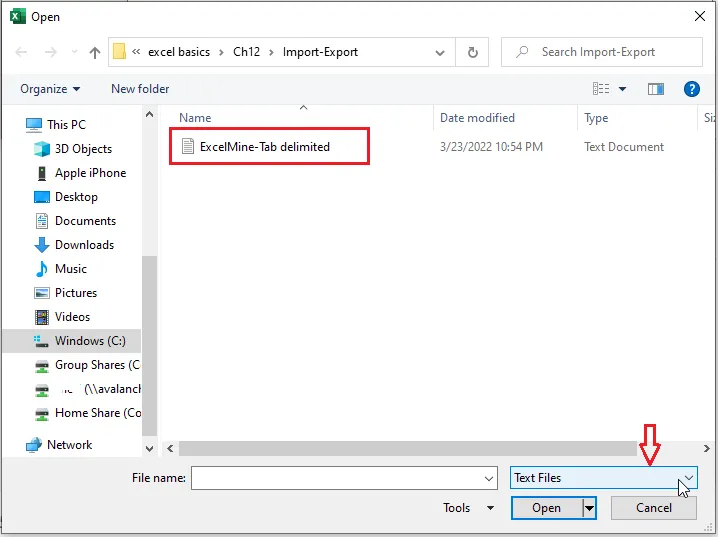718x537 pixels.
Task: Select Group Shares network drive
Action: pos(87,365)
